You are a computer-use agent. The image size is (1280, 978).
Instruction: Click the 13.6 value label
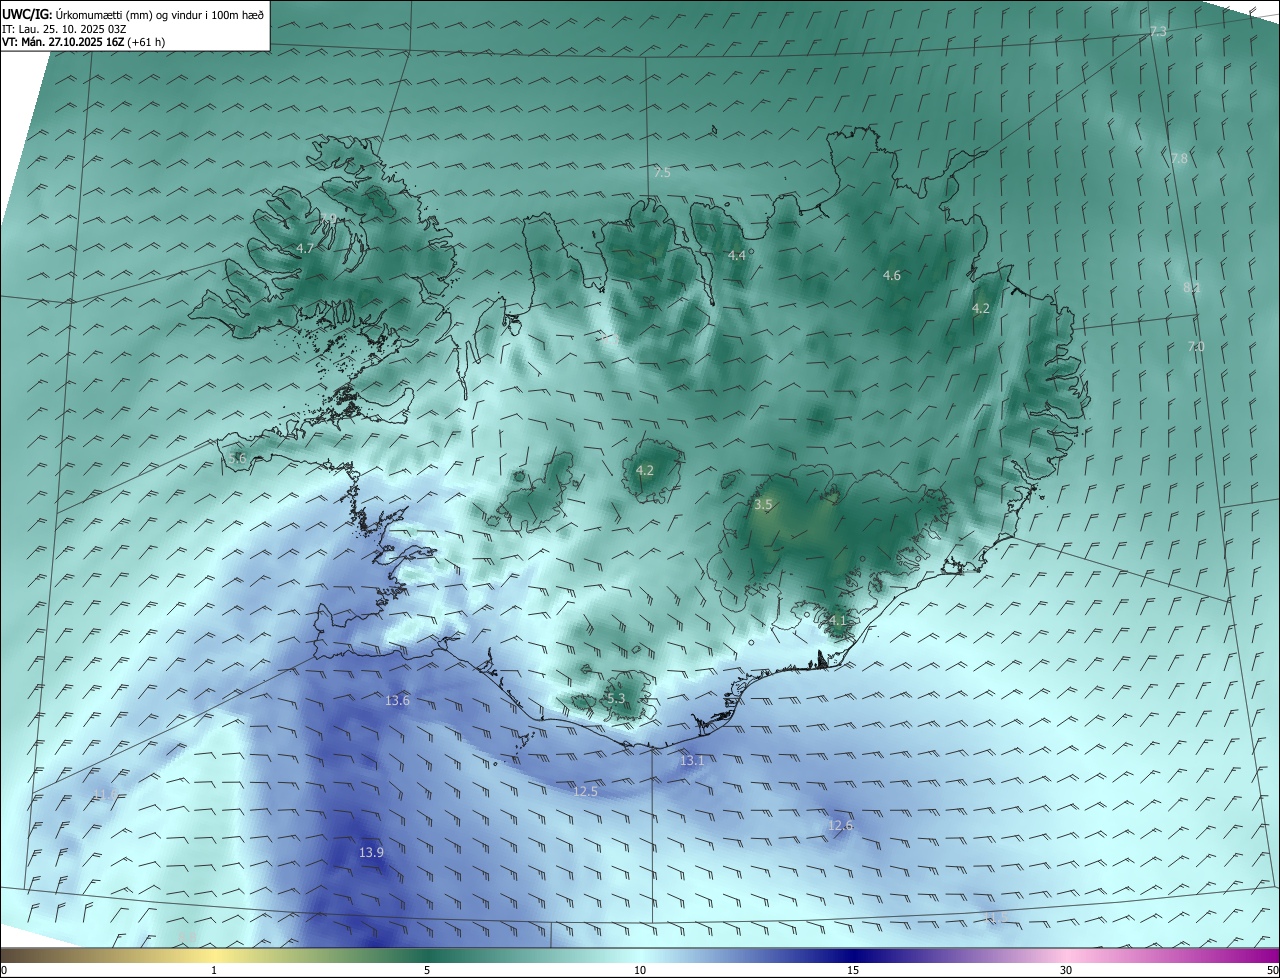click(398, 701)
